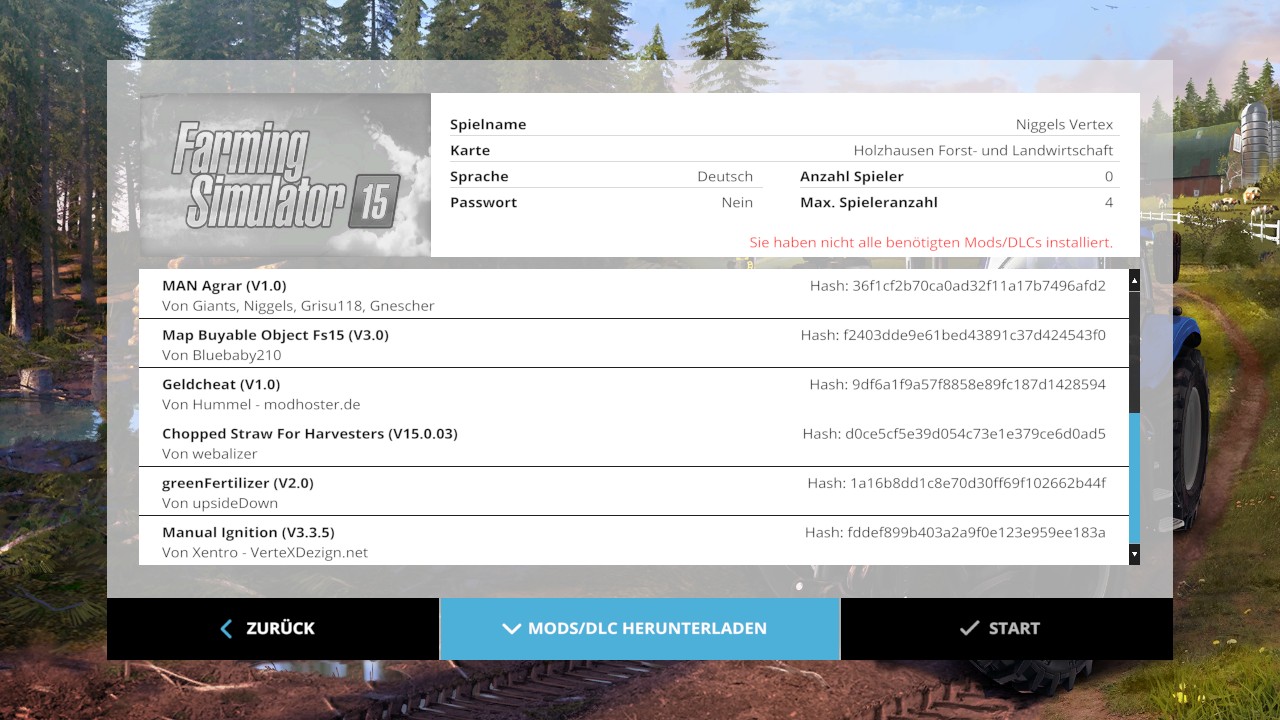Click the Farming Simulator 15 logo
This screenshot has width=1280, height=720.
click(285, 176)
